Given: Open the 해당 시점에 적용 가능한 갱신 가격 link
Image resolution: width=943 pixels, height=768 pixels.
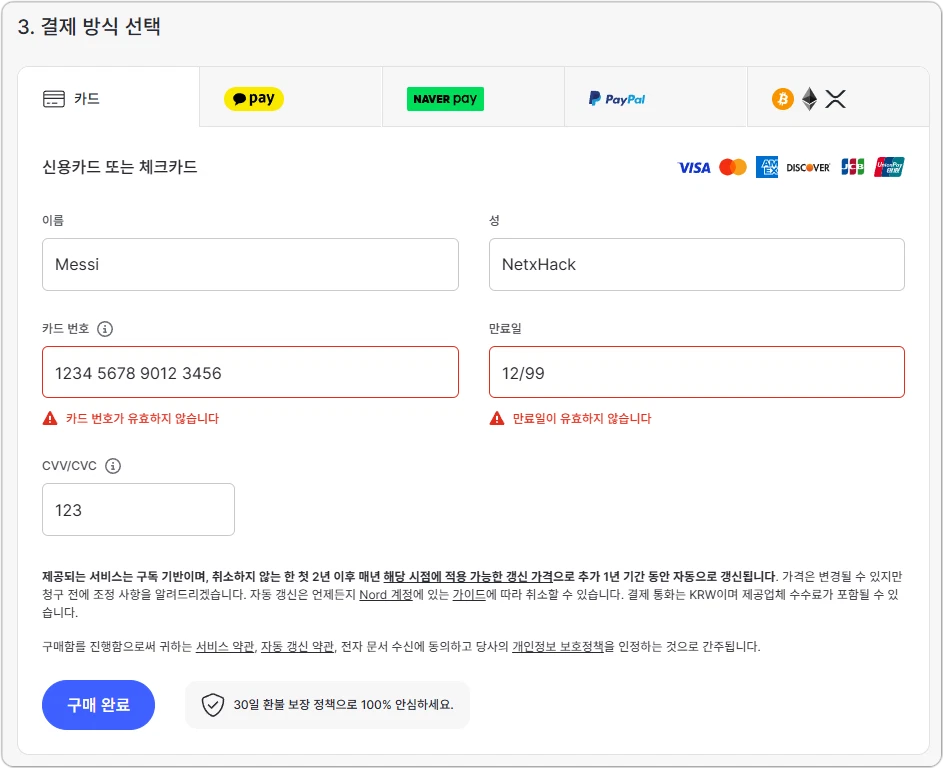Looking at the screenshot, I should point(468,577).
